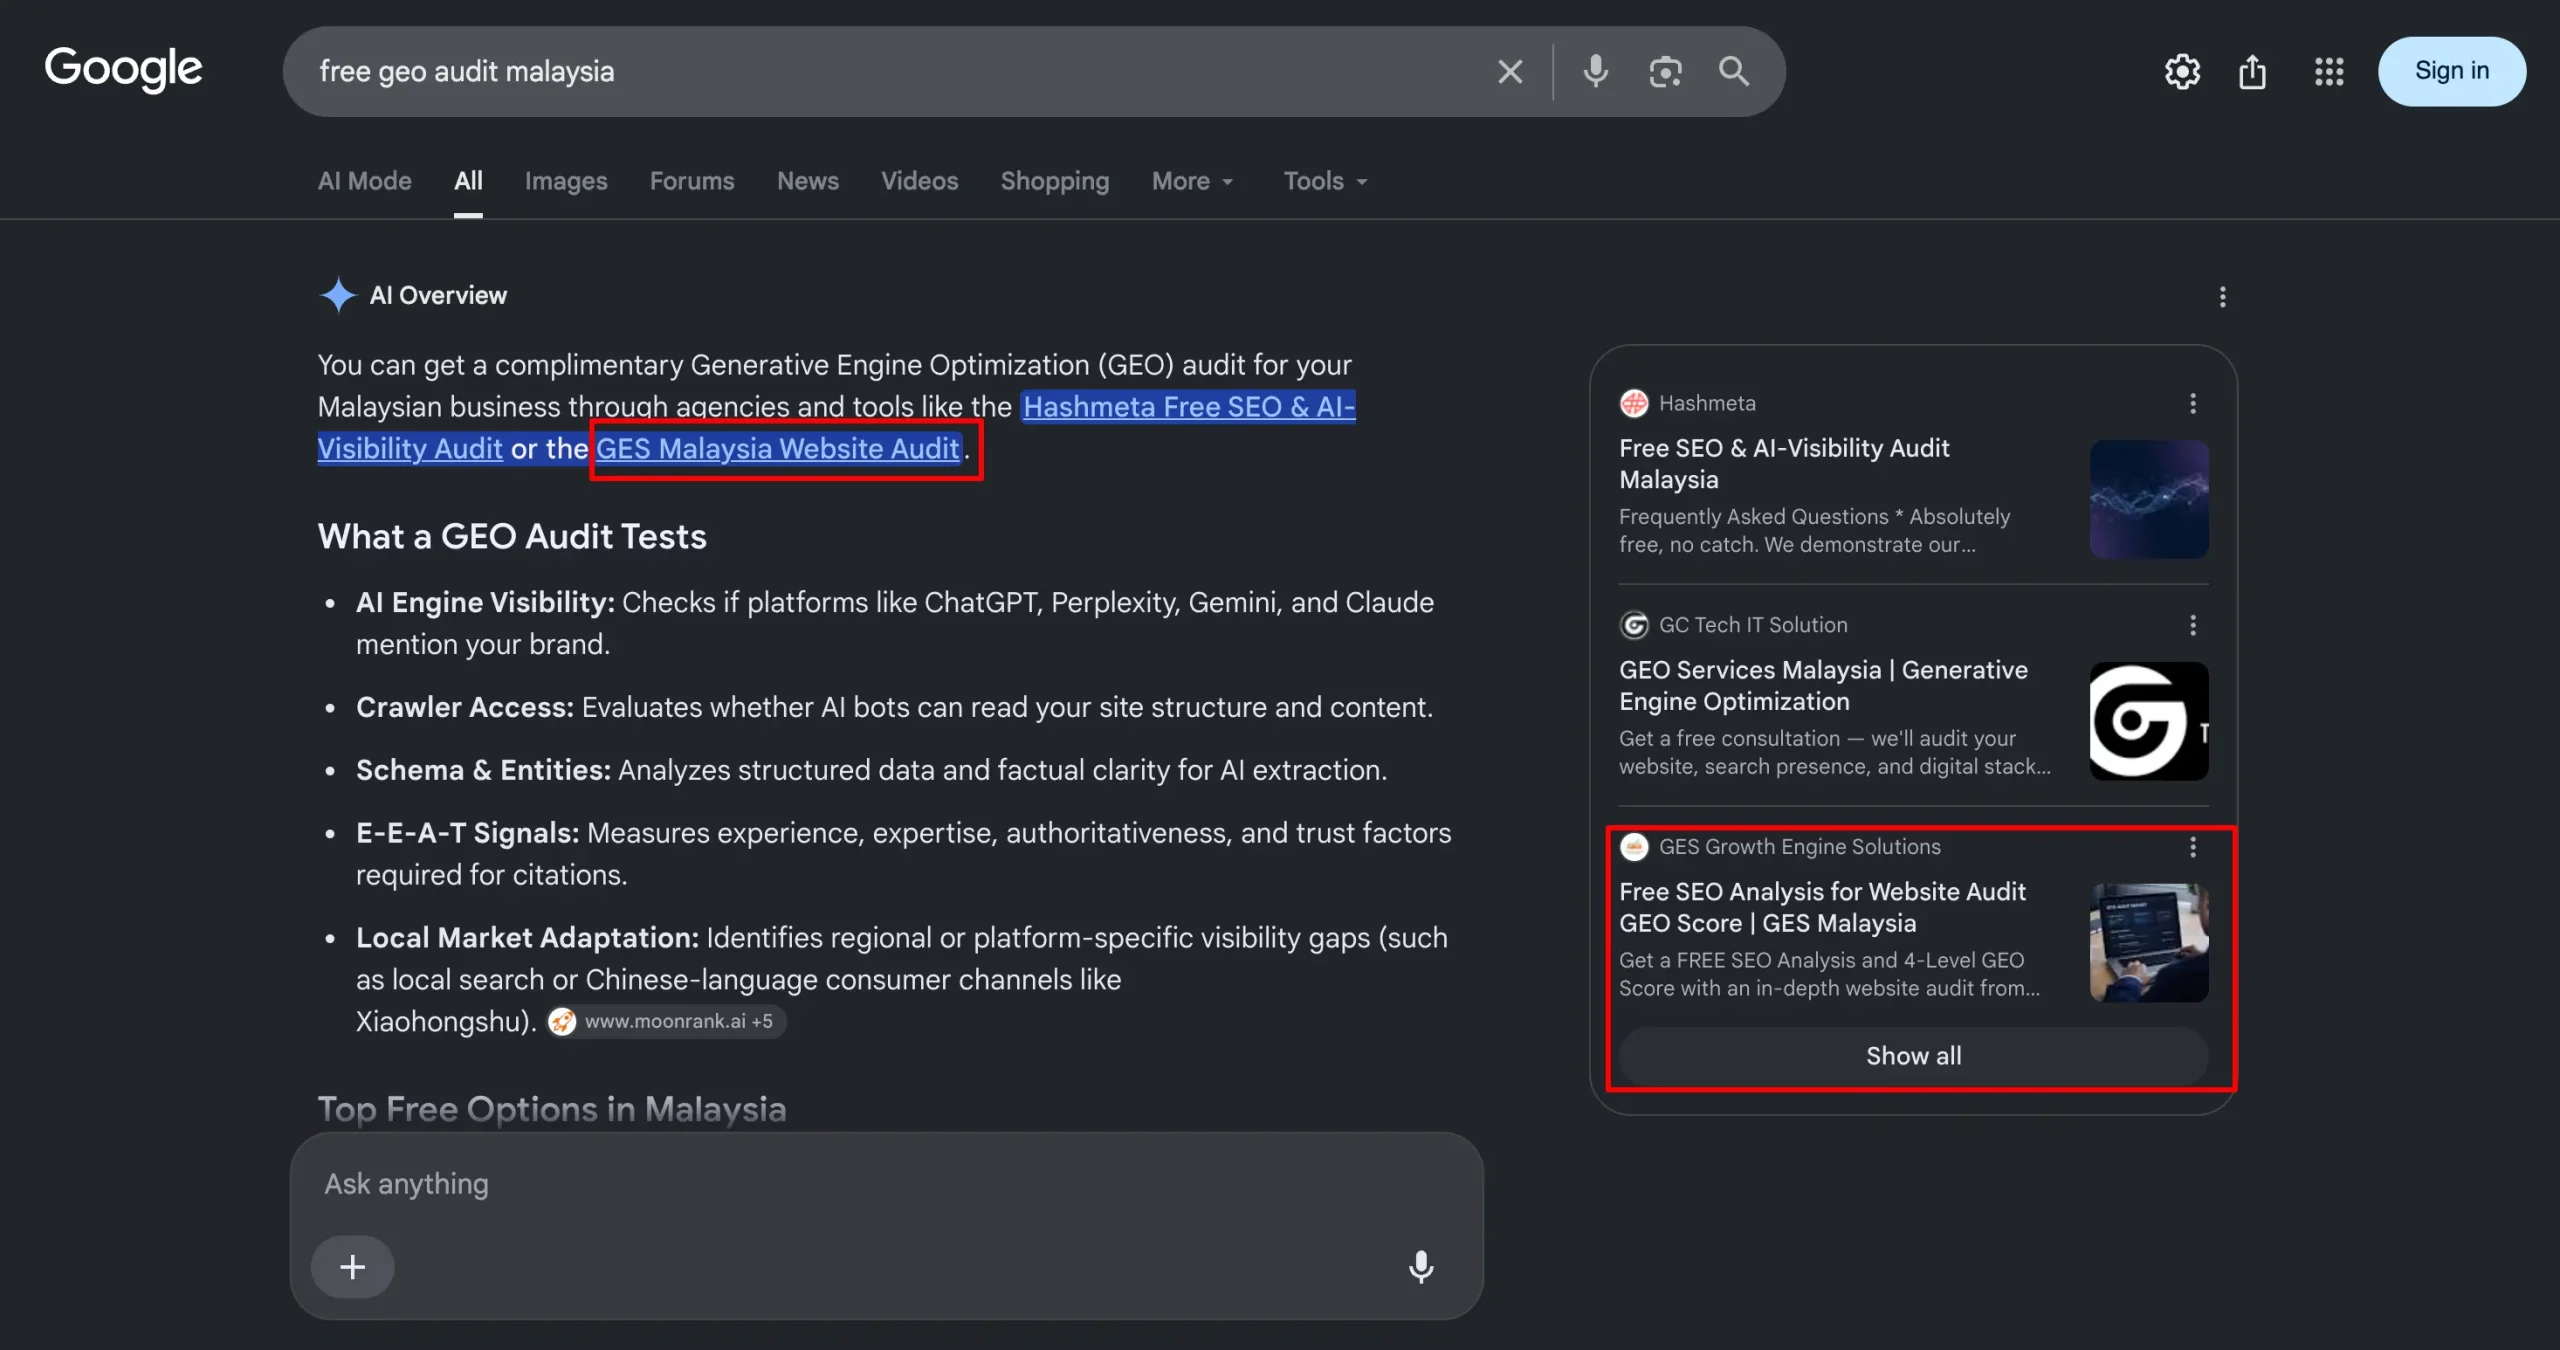2560x1350 pixels.
Task: Select the All results tab
Action: 468,181
